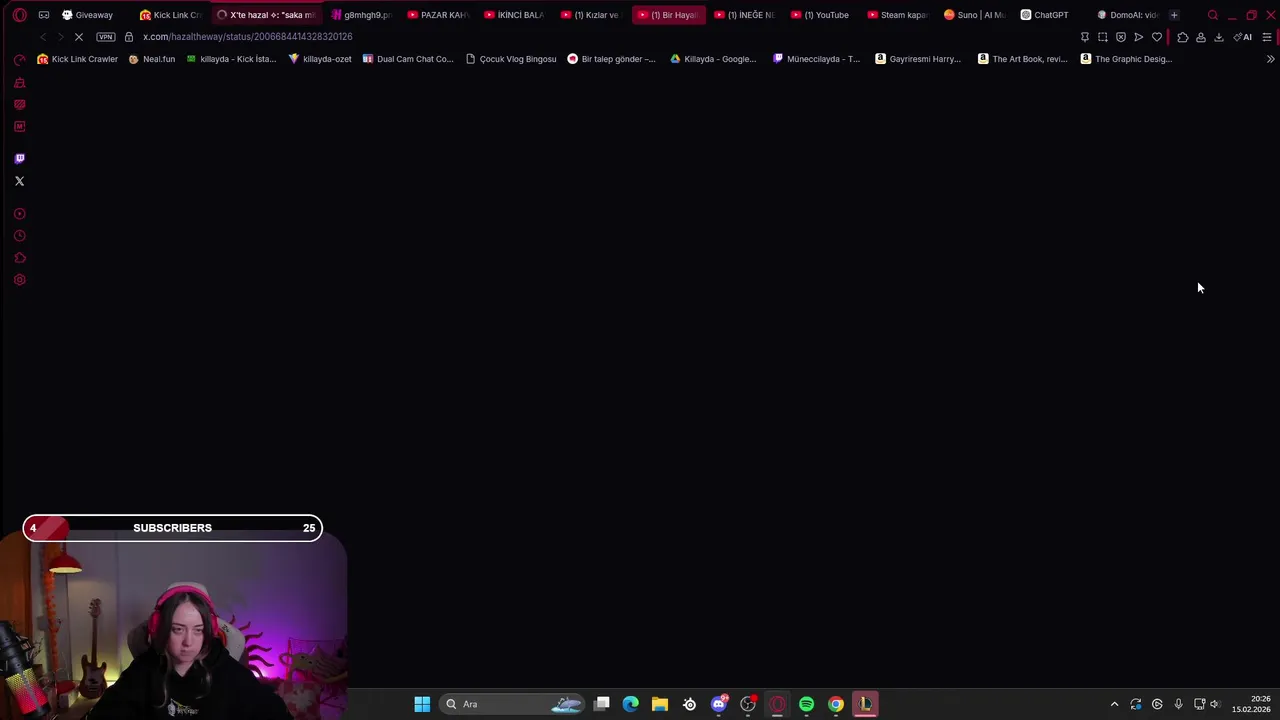Open Spotify from the taskbar

(x=806, y=704)
